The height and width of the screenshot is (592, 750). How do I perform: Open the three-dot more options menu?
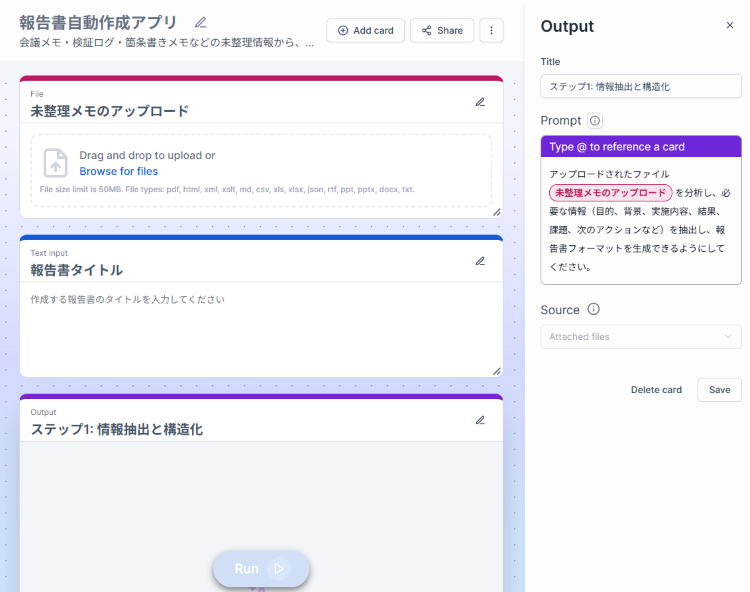click(x=491, y=31)
